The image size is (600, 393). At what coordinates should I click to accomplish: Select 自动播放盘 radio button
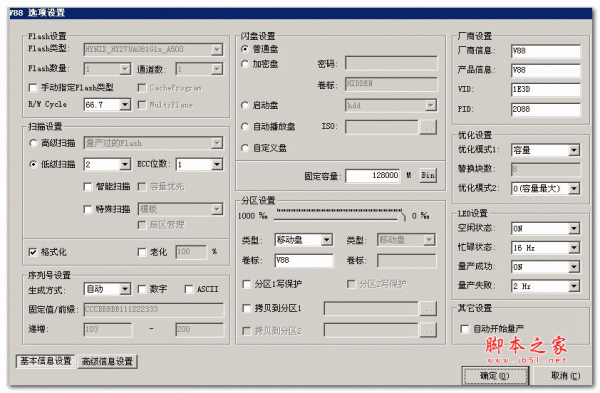[245, 126]
